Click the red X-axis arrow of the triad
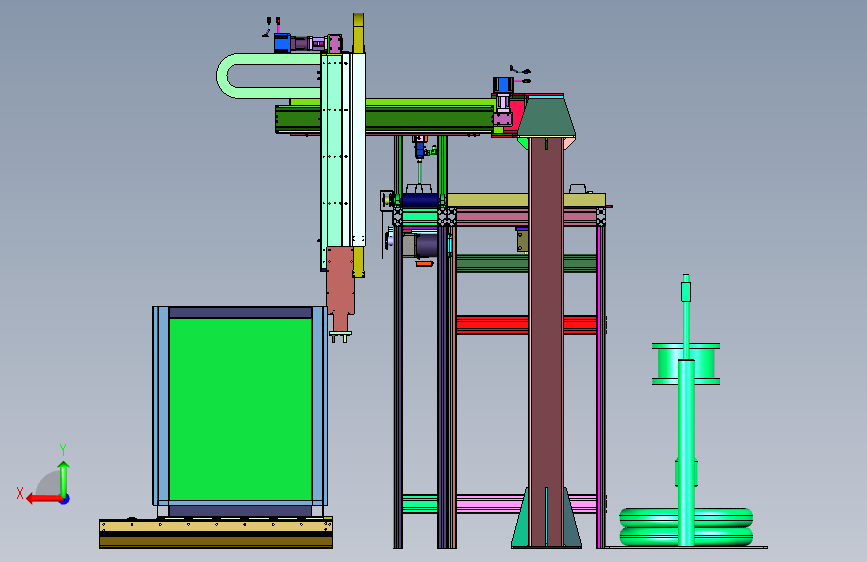This screenshot has height=562, width=867. [x=43, y=499]
